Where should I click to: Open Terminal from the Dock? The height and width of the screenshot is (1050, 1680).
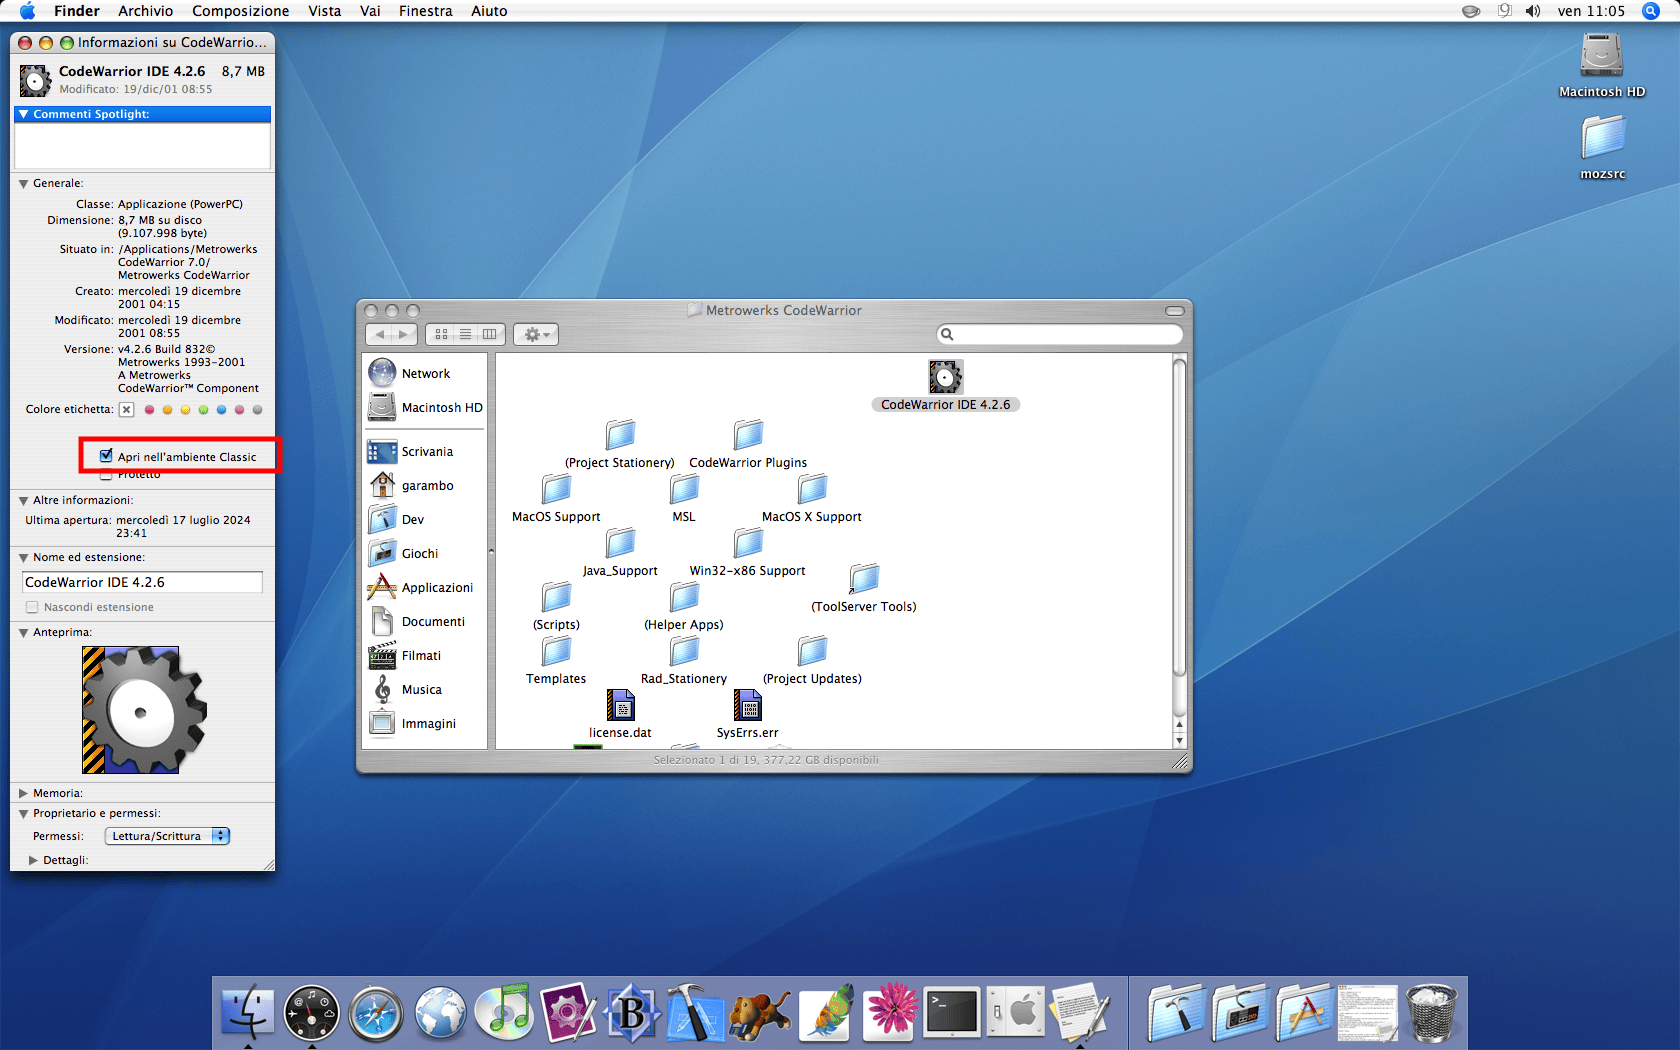tap(952, 1014)
